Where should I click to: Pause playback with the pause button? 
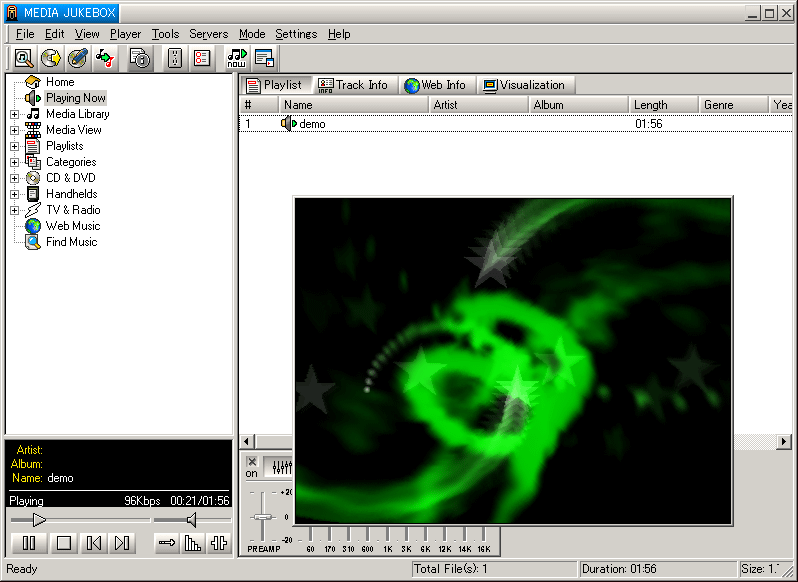(x=29, y=543)
